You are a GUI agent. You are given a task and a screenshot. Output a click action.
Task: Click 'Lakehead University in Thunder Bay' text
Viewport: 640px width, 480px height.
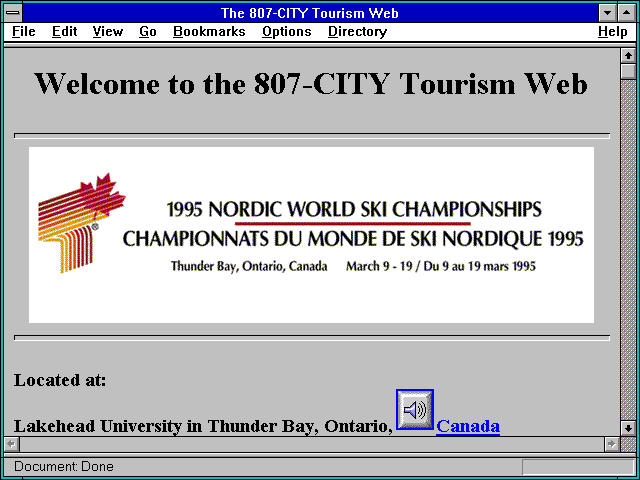point(167,426)
